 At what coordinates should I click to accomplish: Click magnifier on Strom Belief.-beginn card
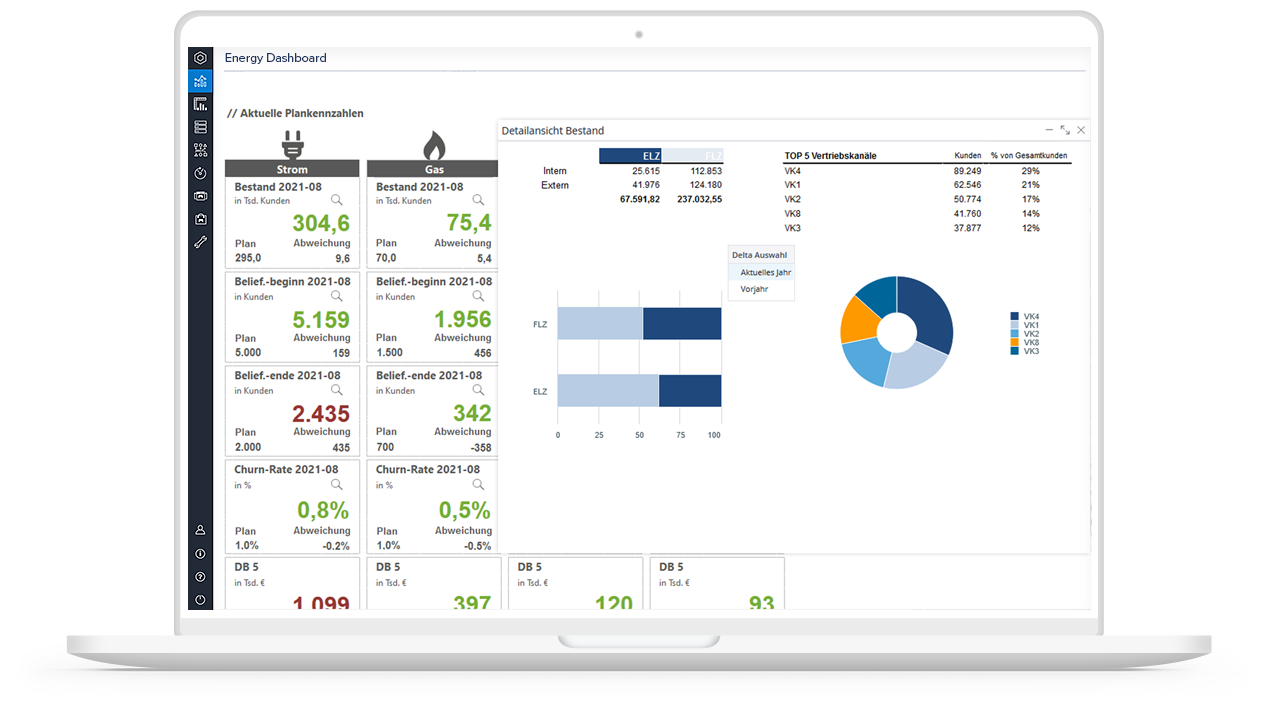[337, 296]
